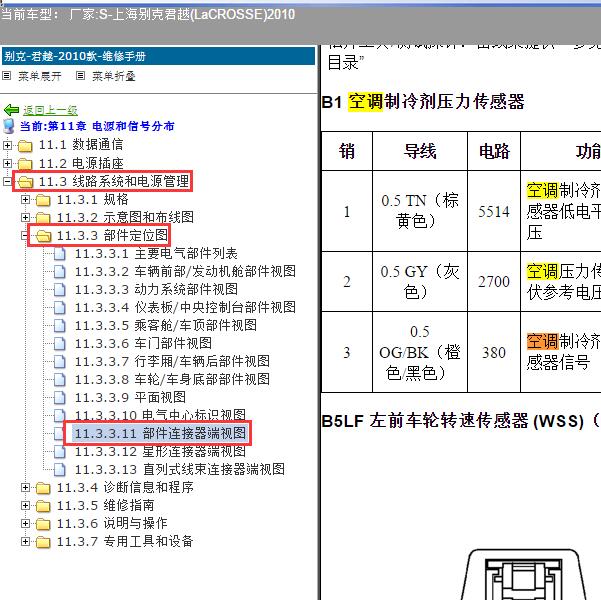The width and height of the screenshot is (601, 600).
Task: Click page icon of 11.3.3.9 平面视图
Action: [x=60, y=398]
